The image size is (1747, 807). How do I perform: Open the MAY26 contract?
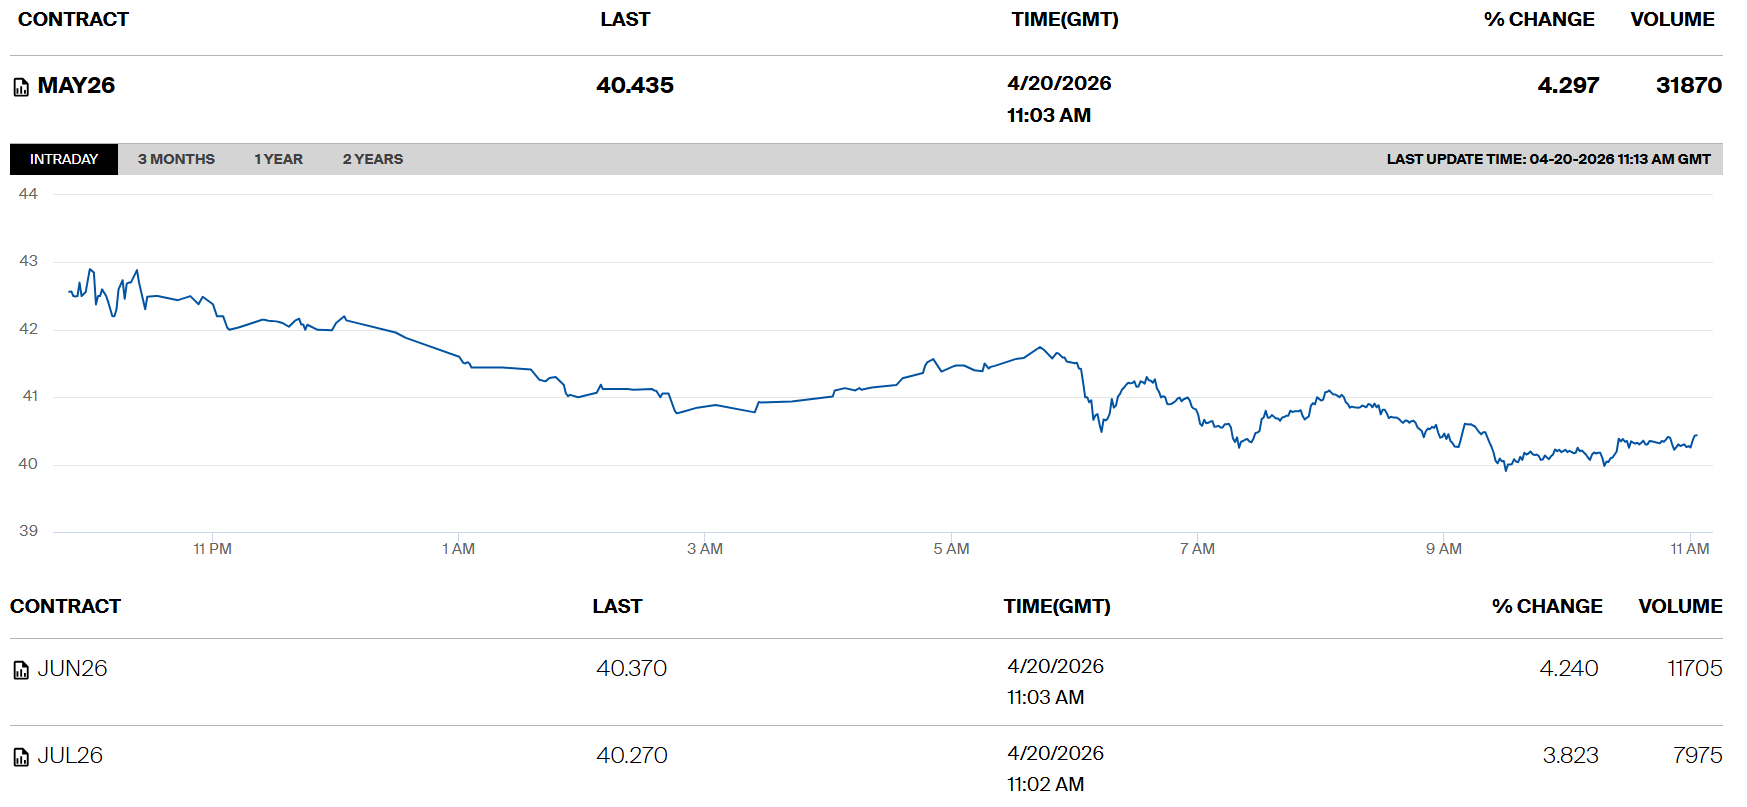point(76,86)
